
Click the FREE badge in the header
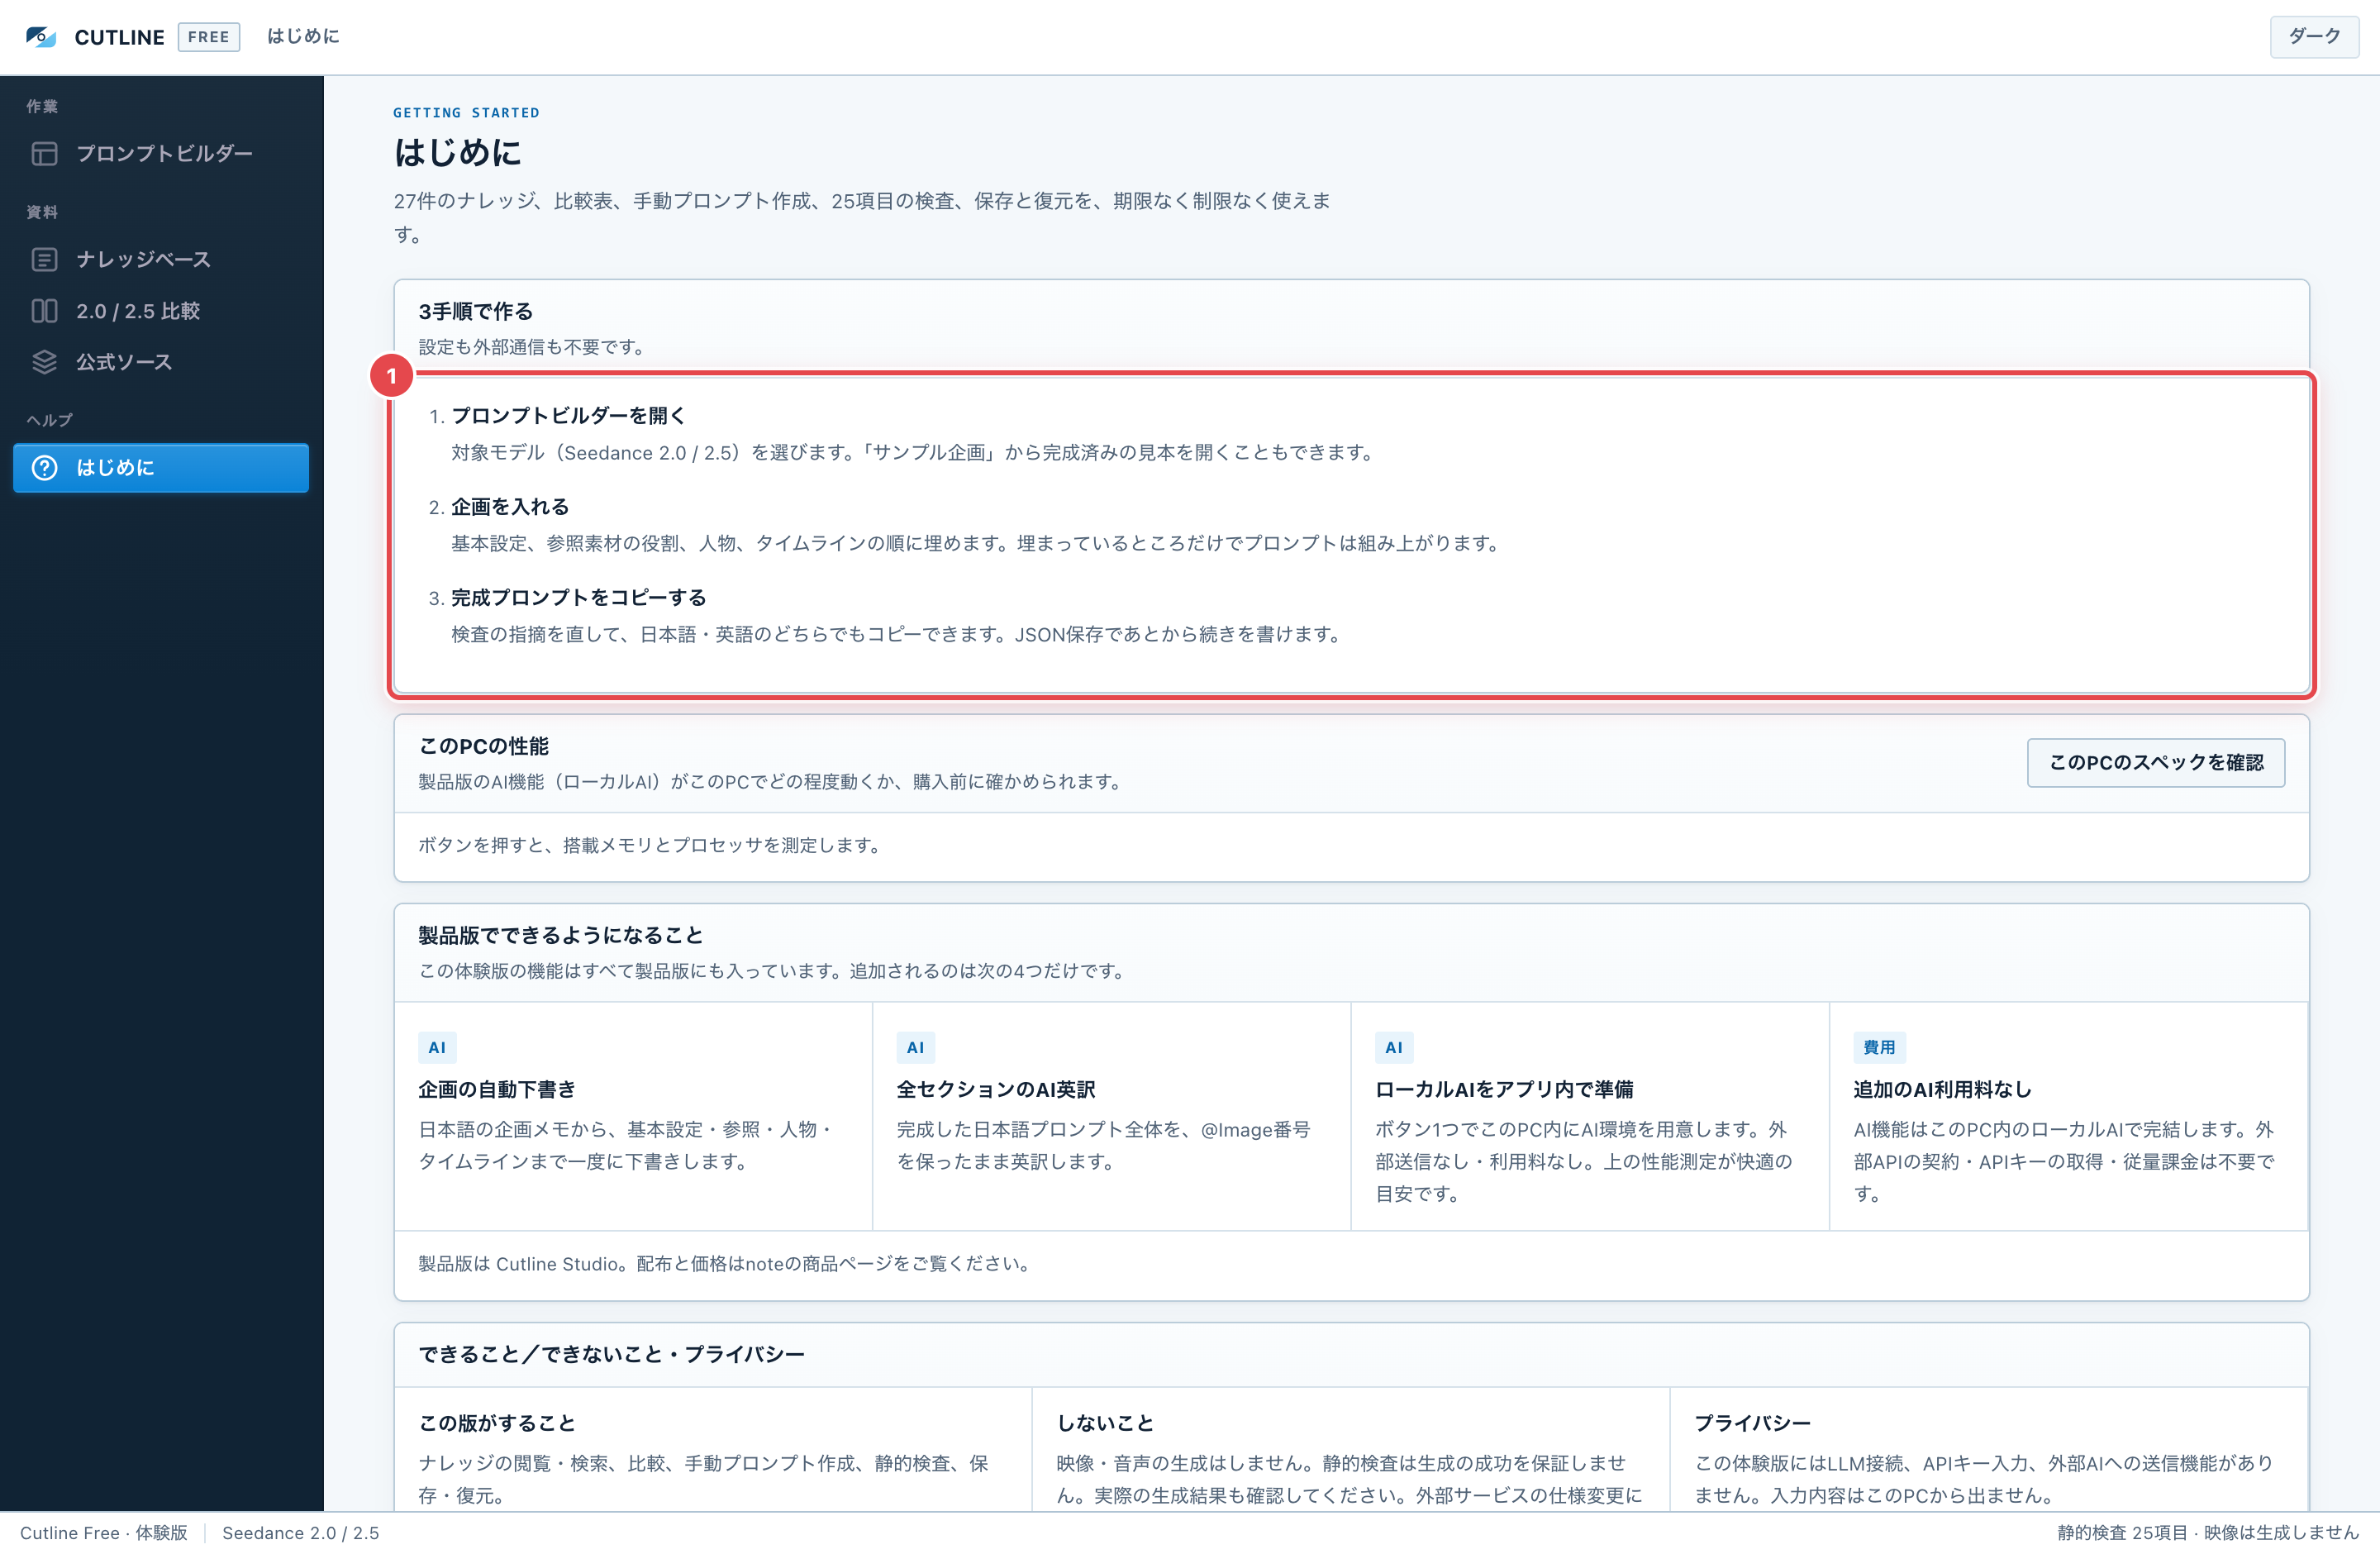[x=208, y=37]
